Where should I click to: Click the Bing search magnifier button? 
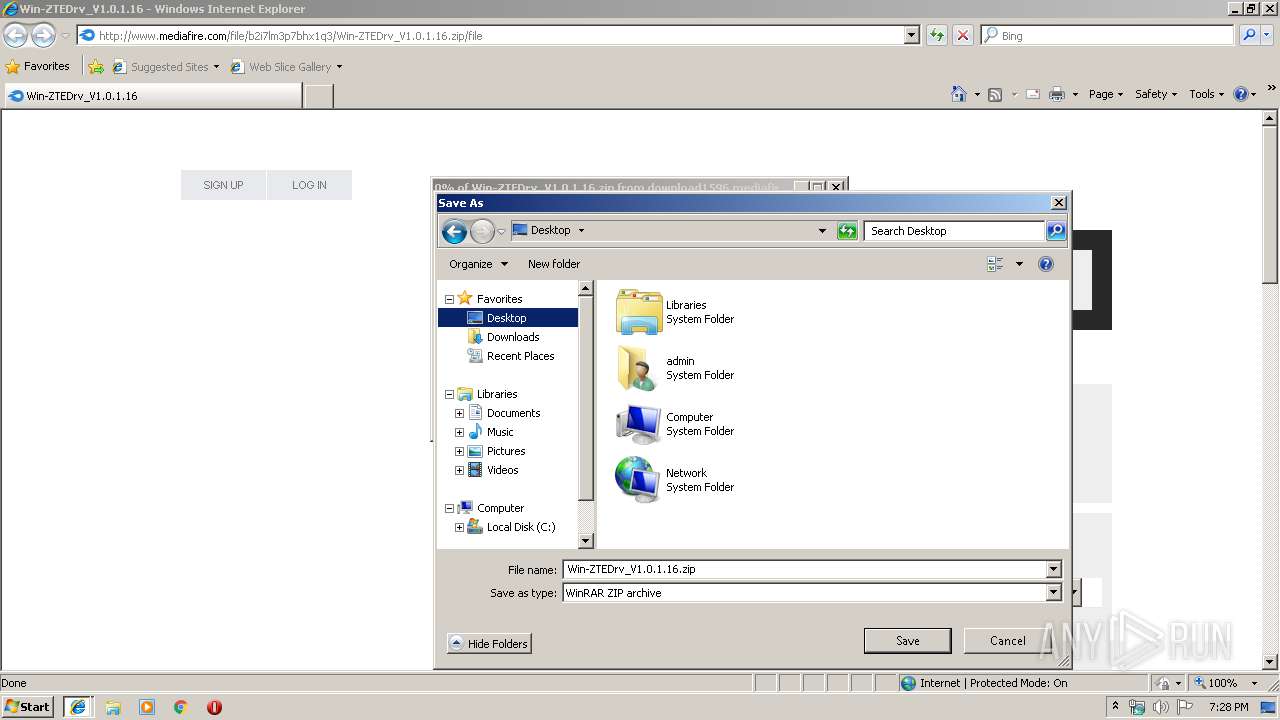tap(1248, 35)
